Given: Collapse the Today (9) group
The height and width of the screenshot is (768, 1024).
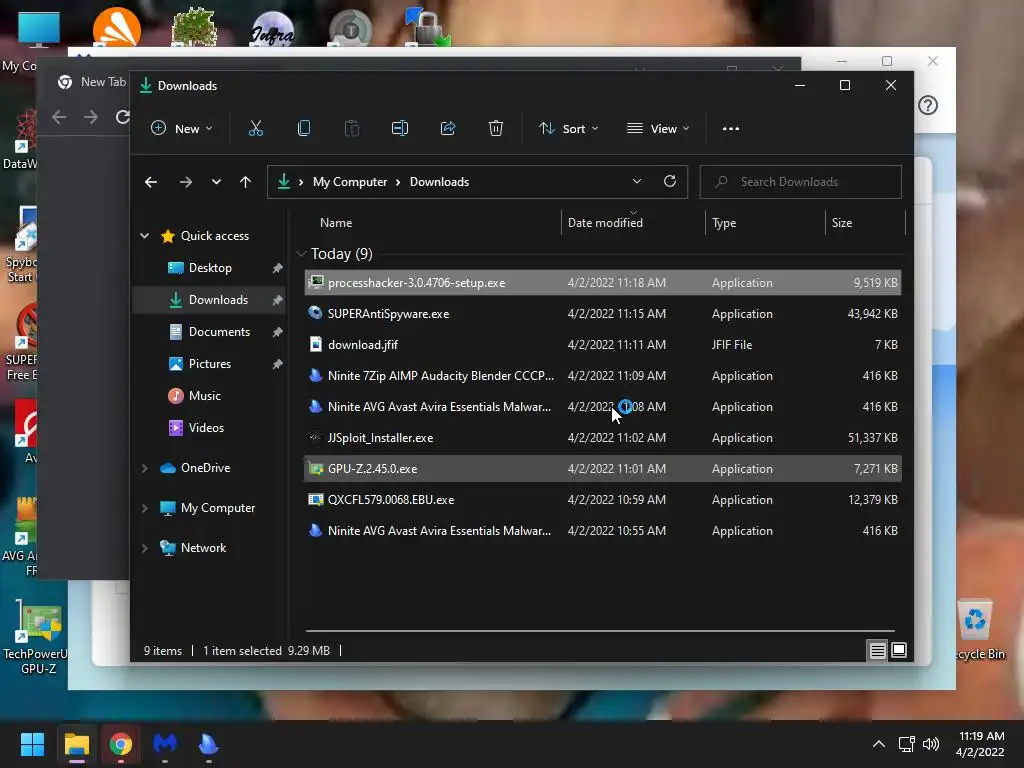Looking at the screenshot, I should click(x=301, y=254).
